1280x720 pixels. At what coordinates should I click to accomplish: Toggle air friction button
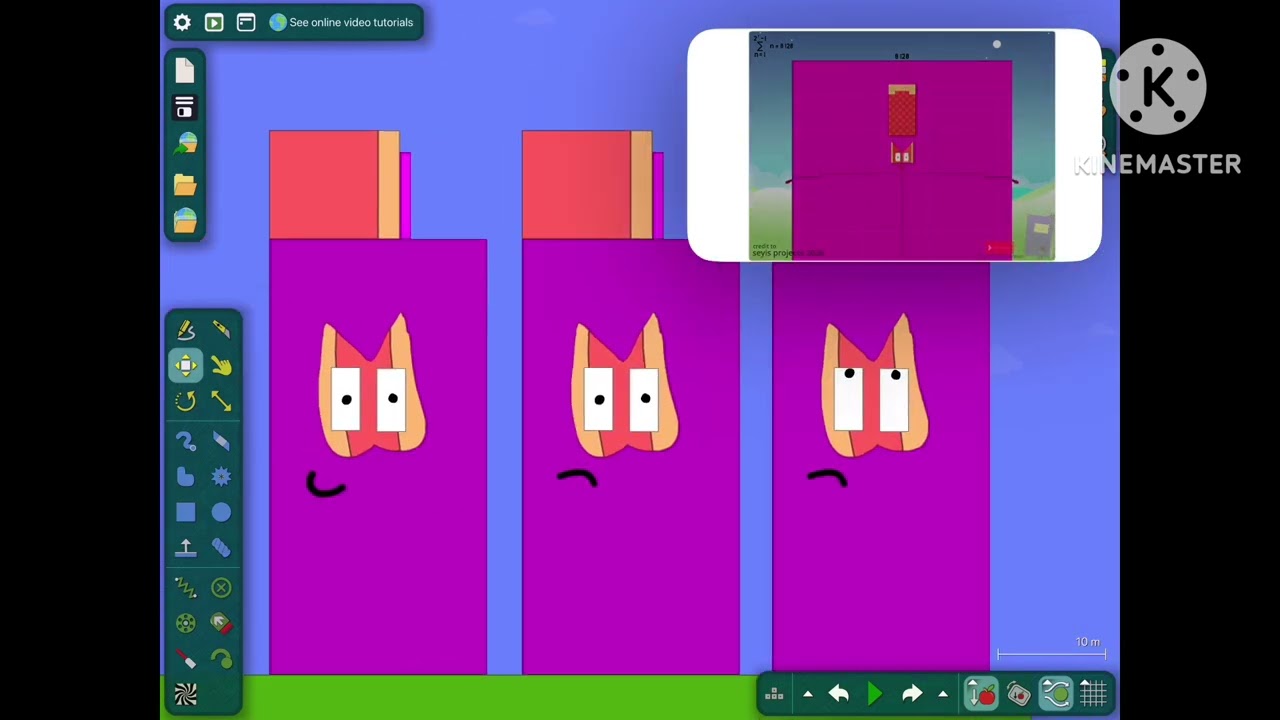tap(1055, 693)
